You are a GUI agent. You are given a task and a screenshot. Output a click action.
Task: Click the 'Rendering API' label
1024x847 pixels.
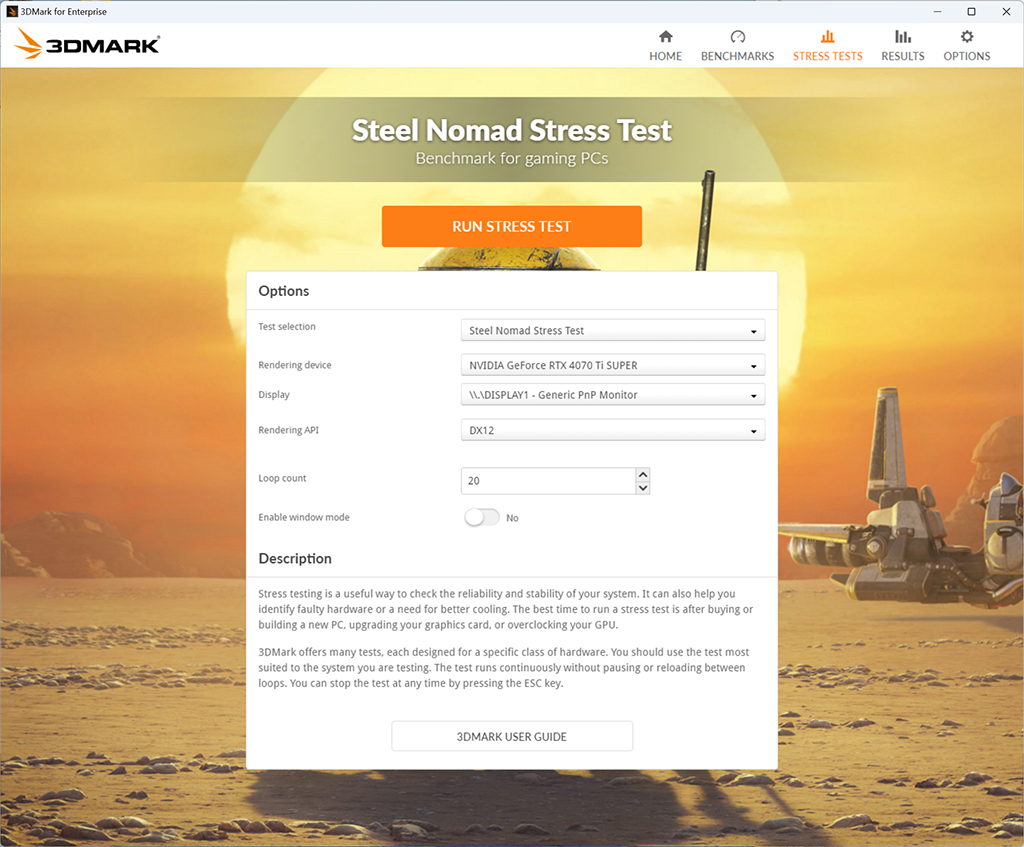coord(288,430)
